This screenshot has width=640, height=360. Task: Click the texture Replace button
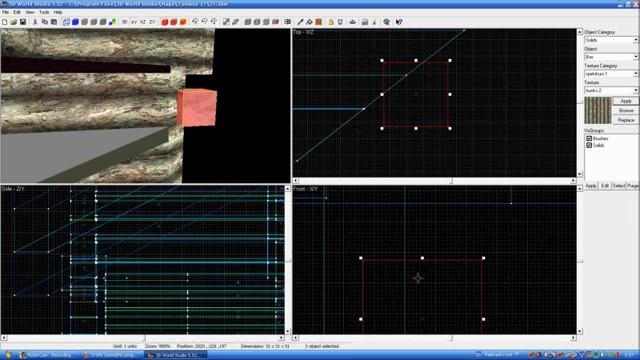pos(626,120)
